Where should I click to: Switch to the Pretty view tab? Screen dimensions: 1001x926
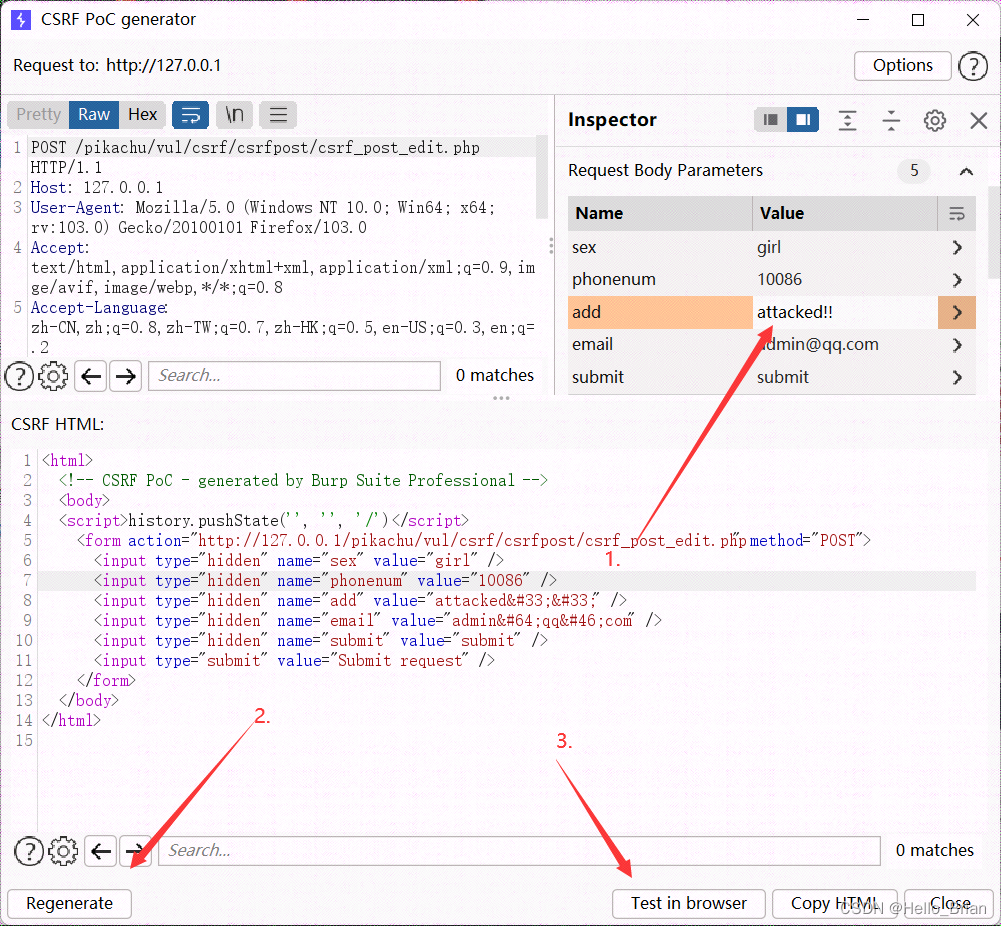coord(38,115)
